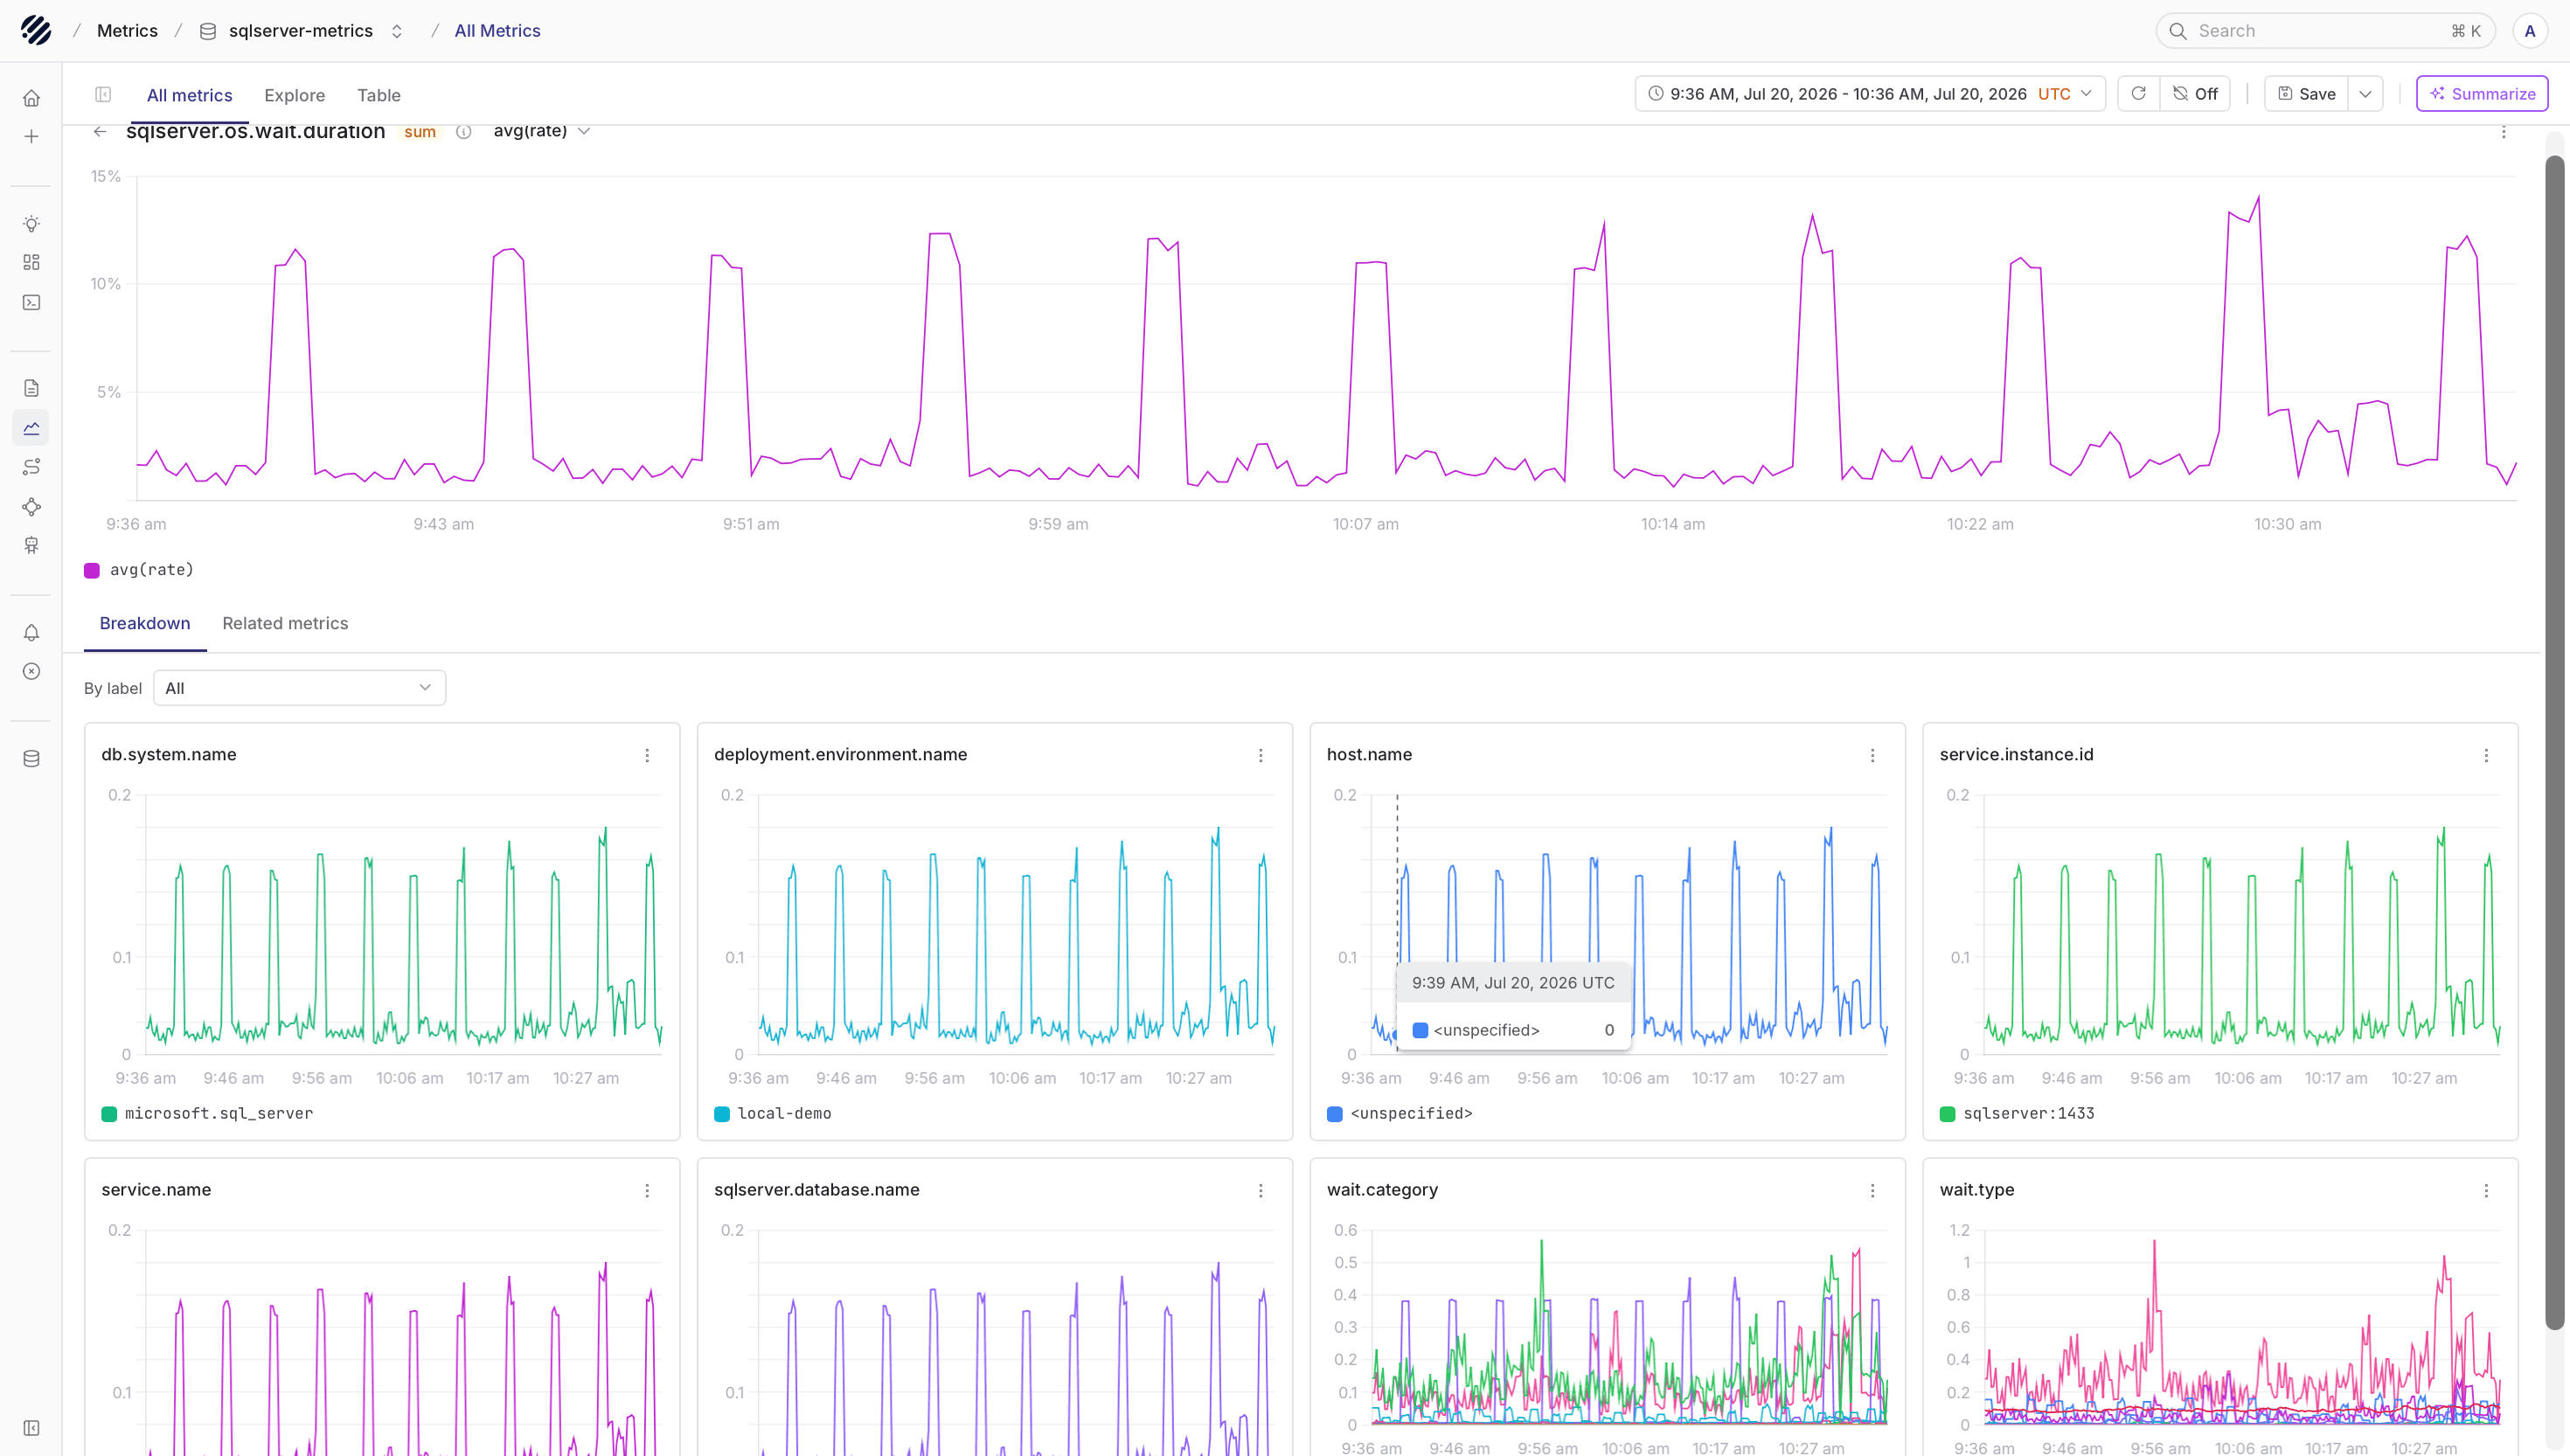Toggle microsoft.sql_server legend series

(207, 1114)
